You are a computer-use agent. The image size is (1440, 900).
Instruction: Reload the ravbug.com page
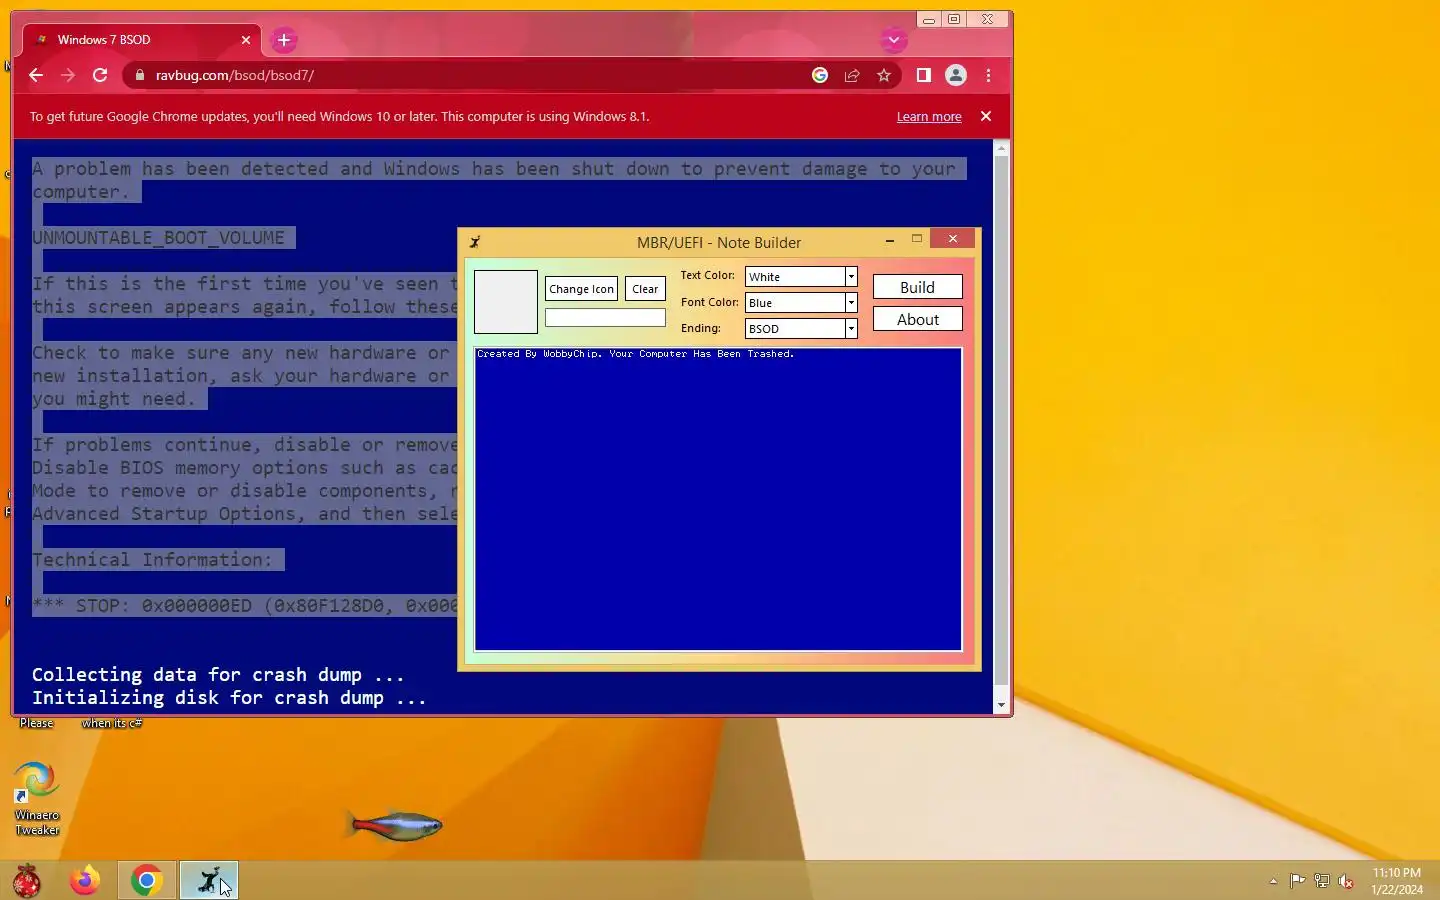(100, 75)
